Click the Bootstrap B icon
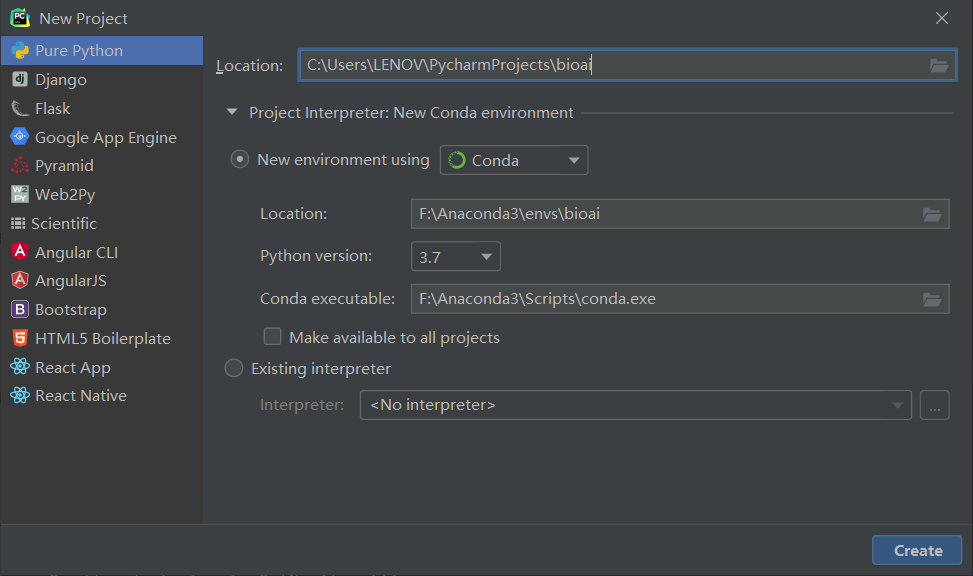This screenshot has height=576, width=973. 20,309
